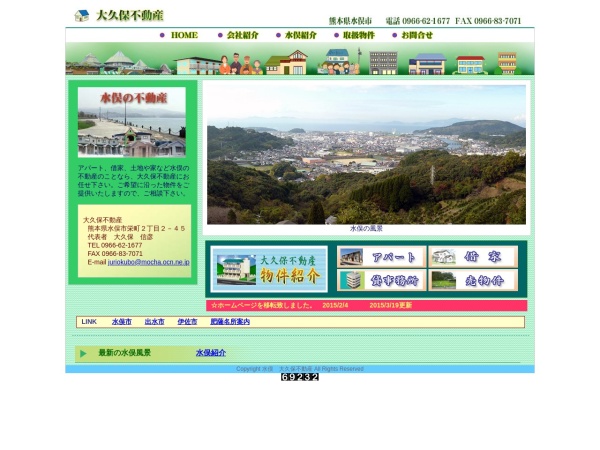Click the ホームページを移転致しました notice text
This screenshot has width=600, height=450.
(x=262, y=305)
